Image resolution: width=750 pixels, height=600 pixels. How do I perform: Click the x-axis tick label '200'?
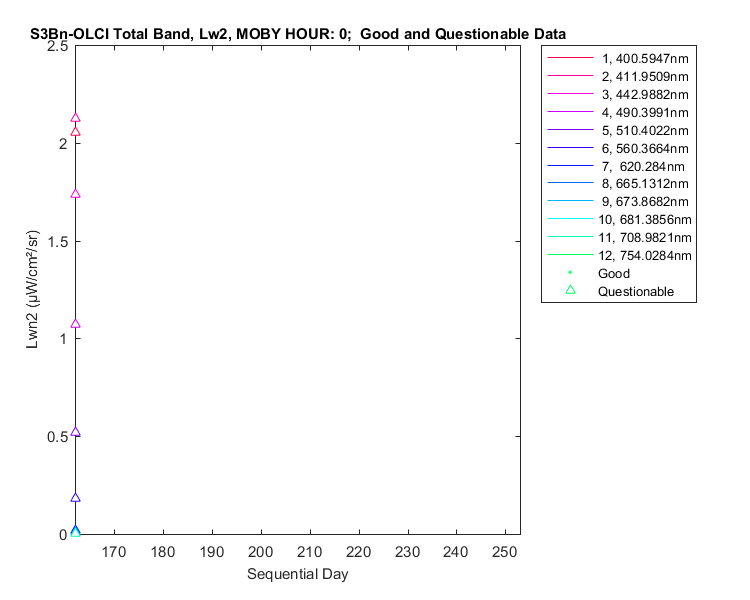(261, 552)
